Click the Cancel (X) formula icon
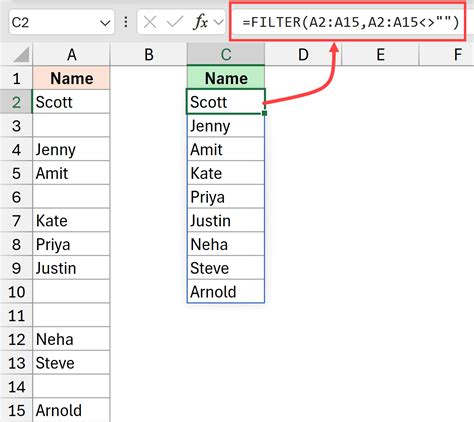474x422 pixels. (x=150, y=23)
